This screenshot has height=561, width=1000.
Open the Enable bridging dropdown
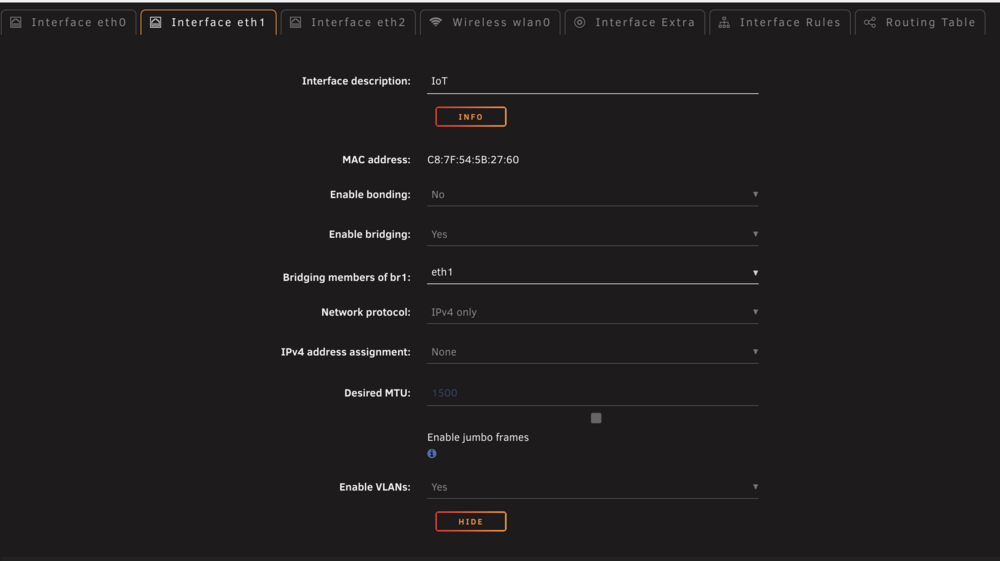(x=592, y=234)
